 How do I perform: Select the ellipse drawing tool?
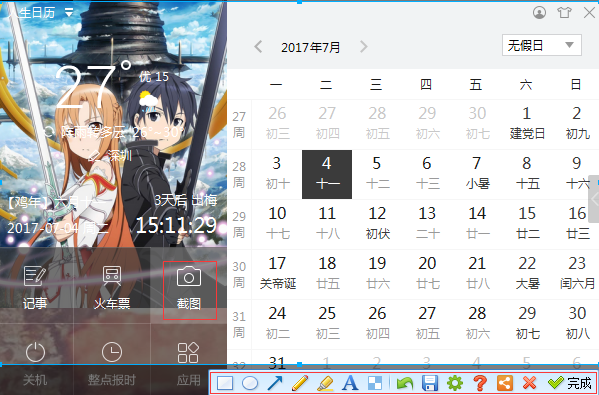point(250,383)
